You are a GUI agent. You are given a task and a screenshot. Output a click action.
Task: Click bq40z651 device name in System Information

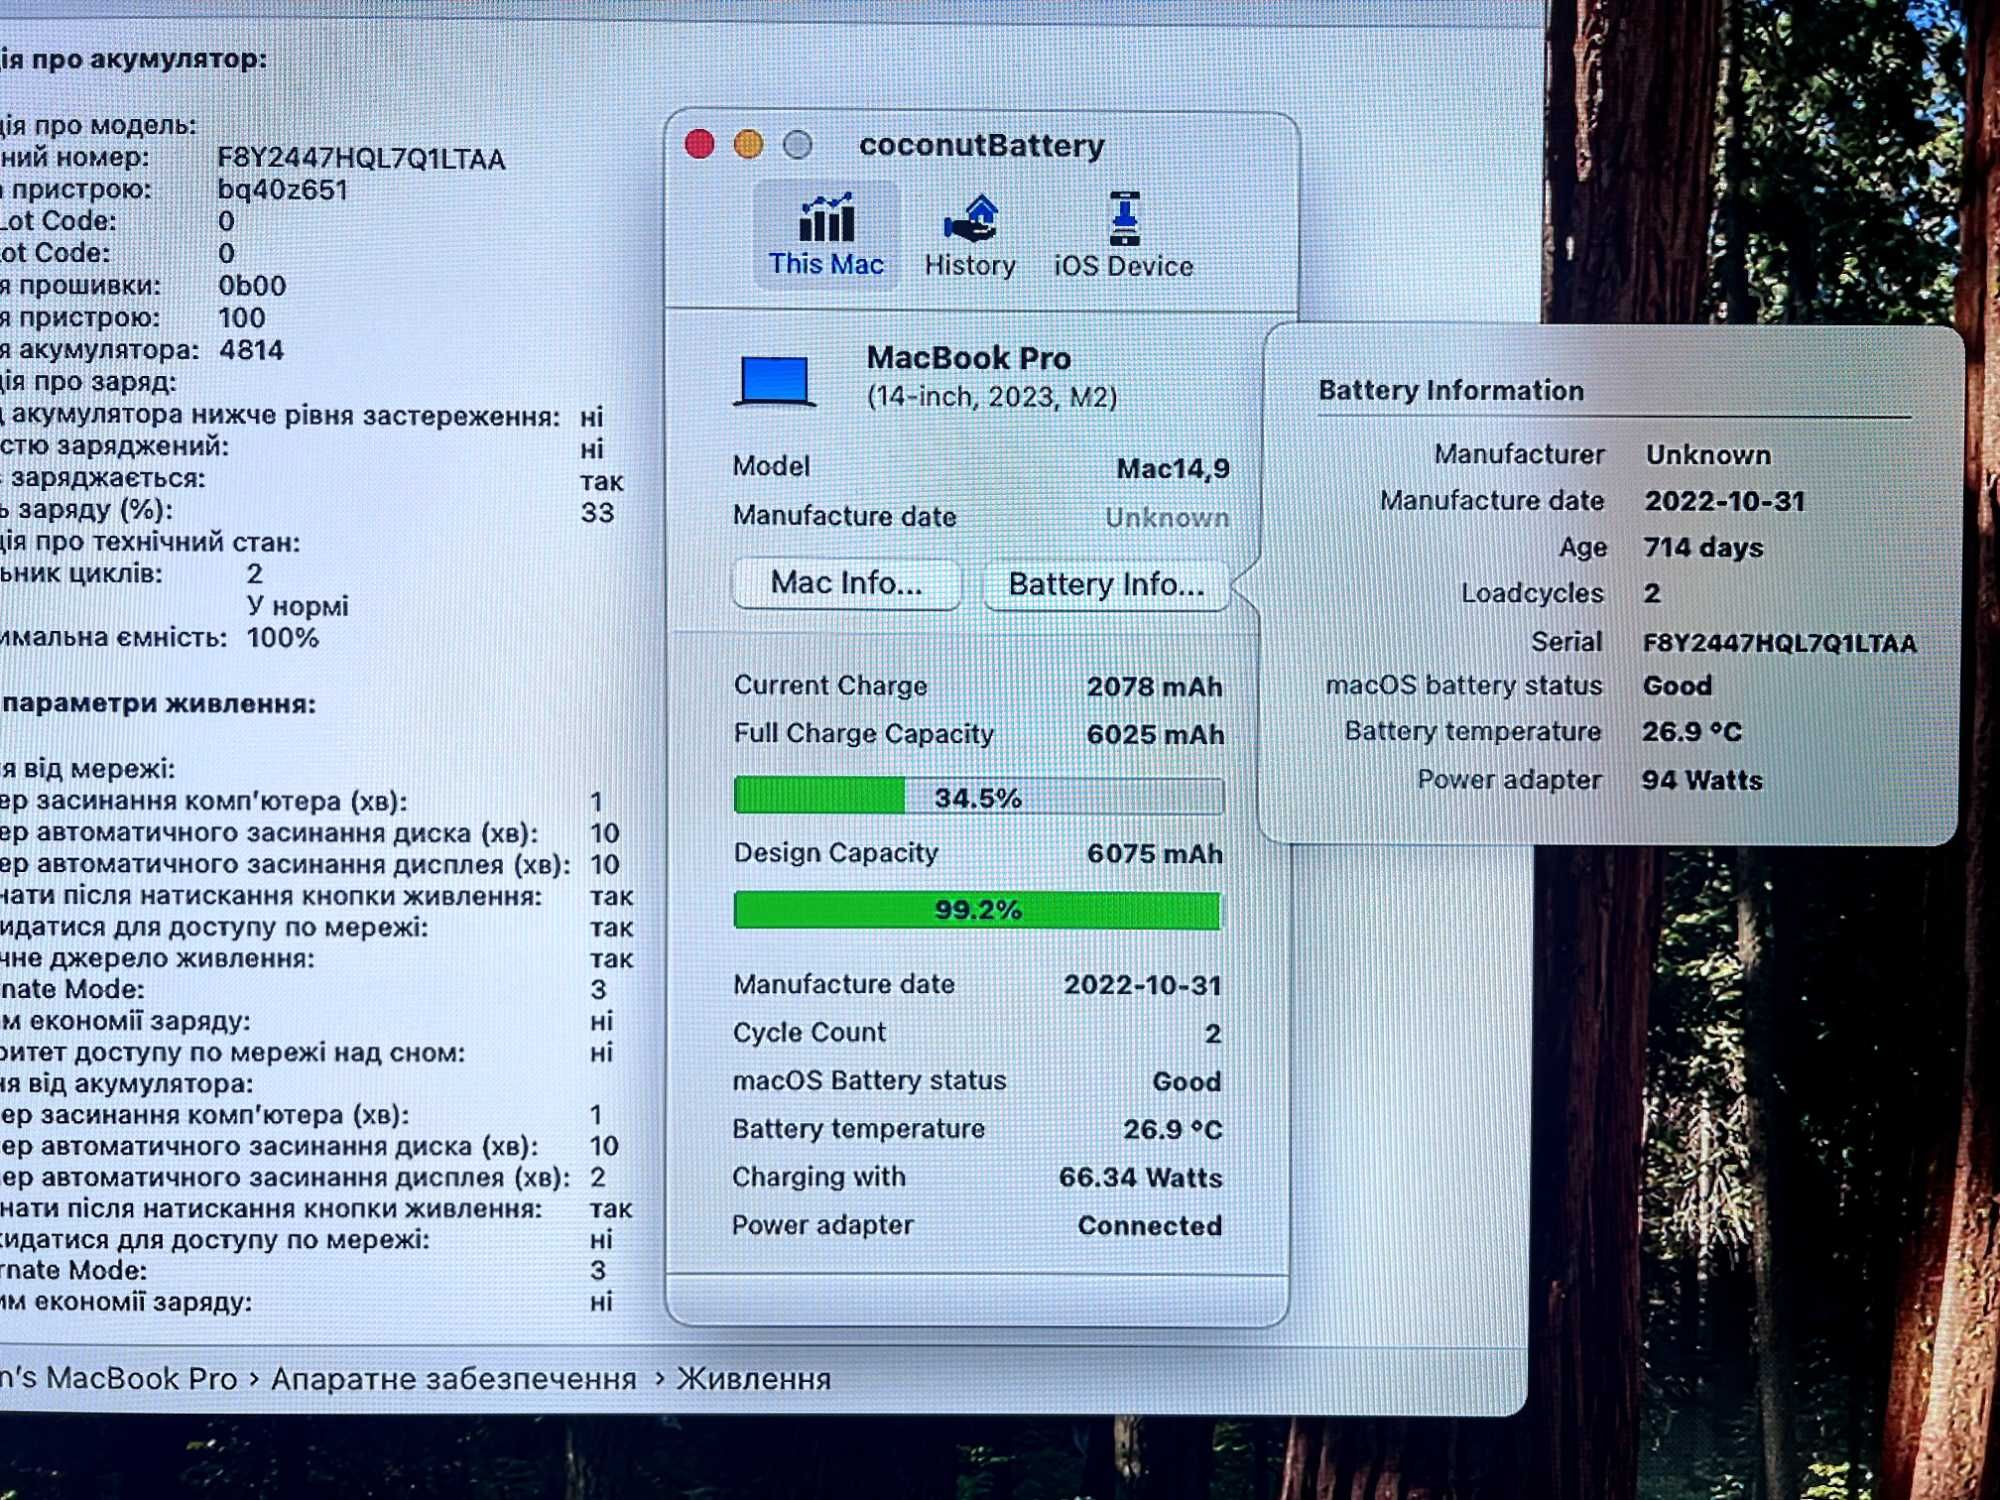point(282,190)
